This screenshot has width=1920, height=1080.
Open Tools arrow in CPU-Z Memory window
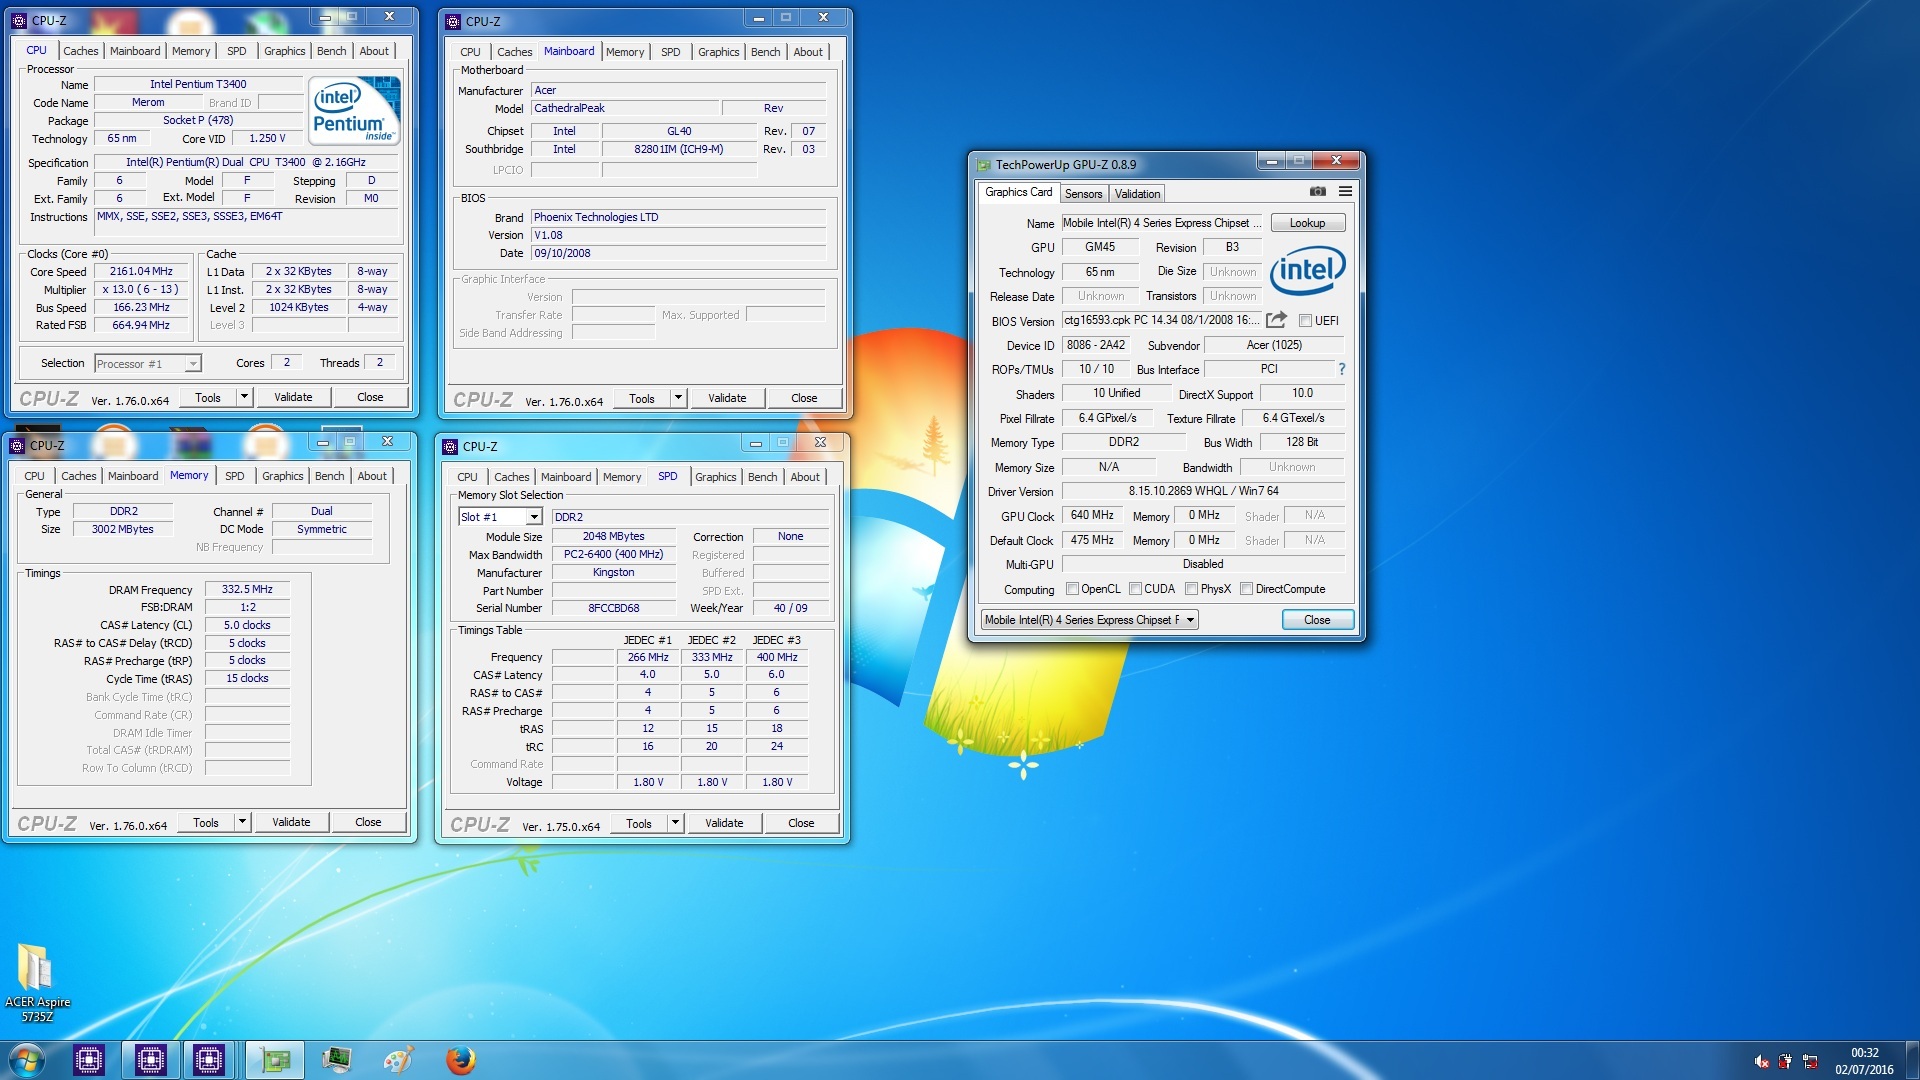point(242,822)
